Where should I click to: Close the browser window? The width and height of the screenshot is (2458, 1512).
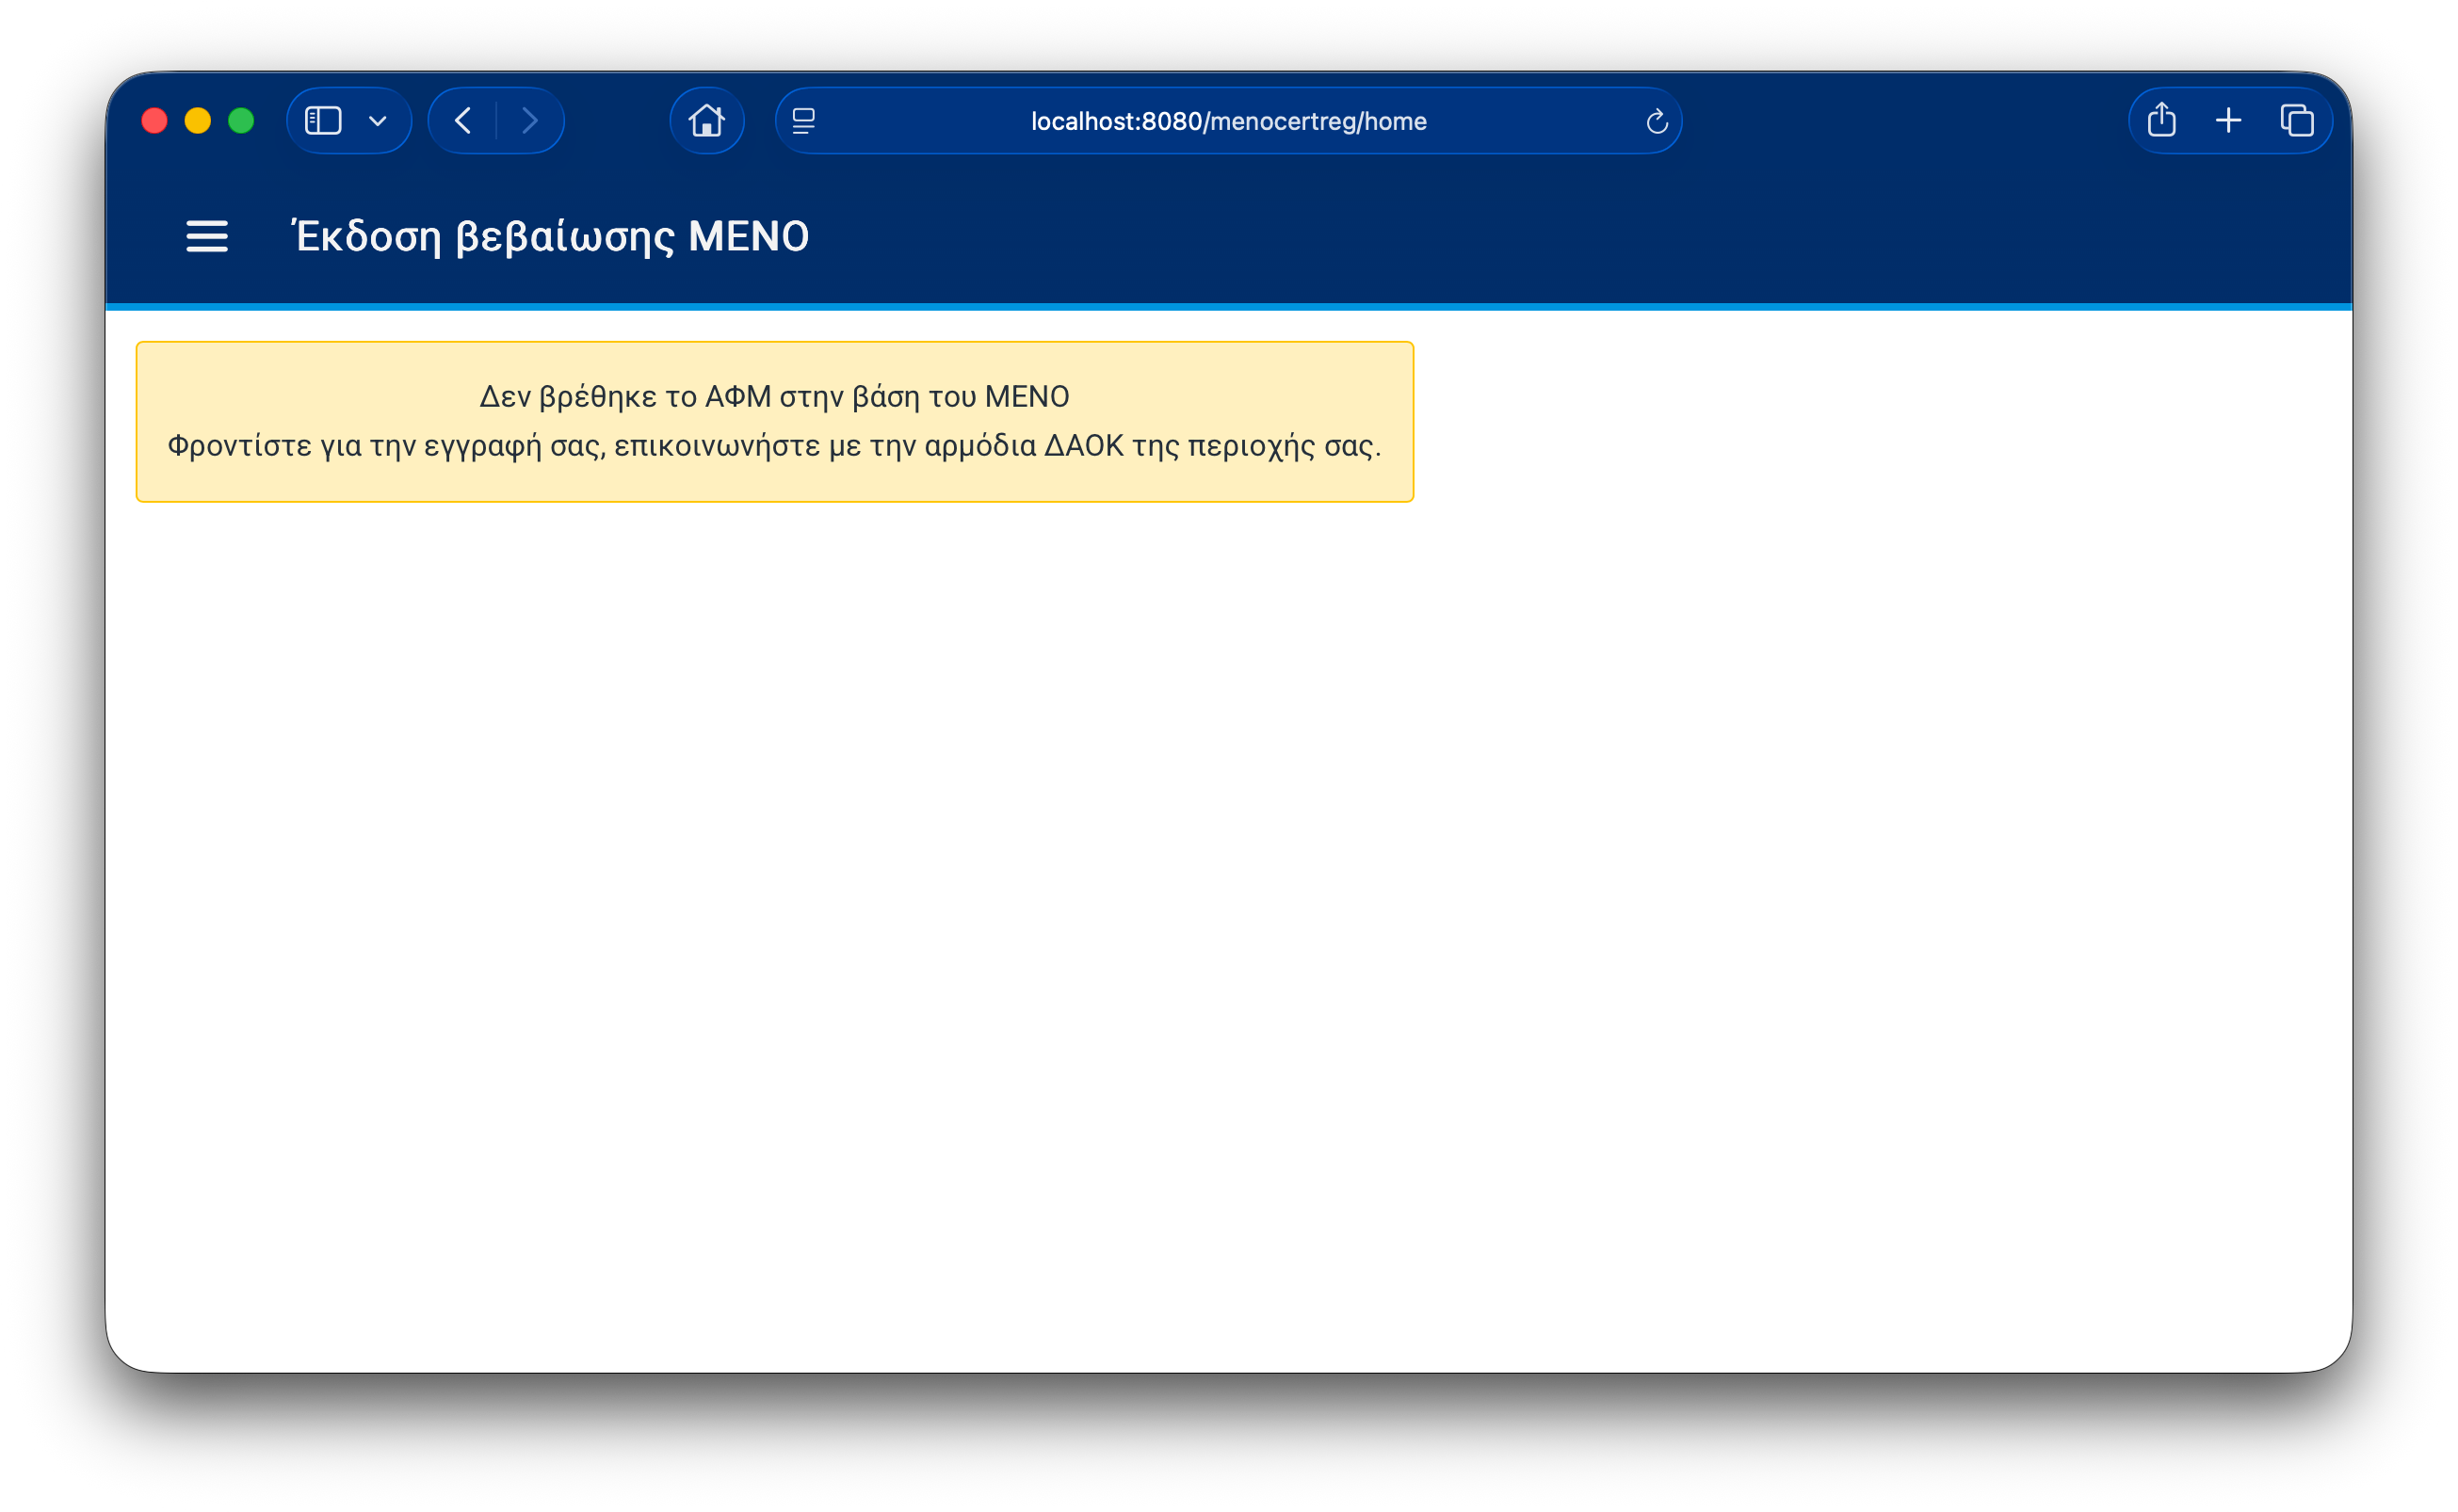pos(154,121)
